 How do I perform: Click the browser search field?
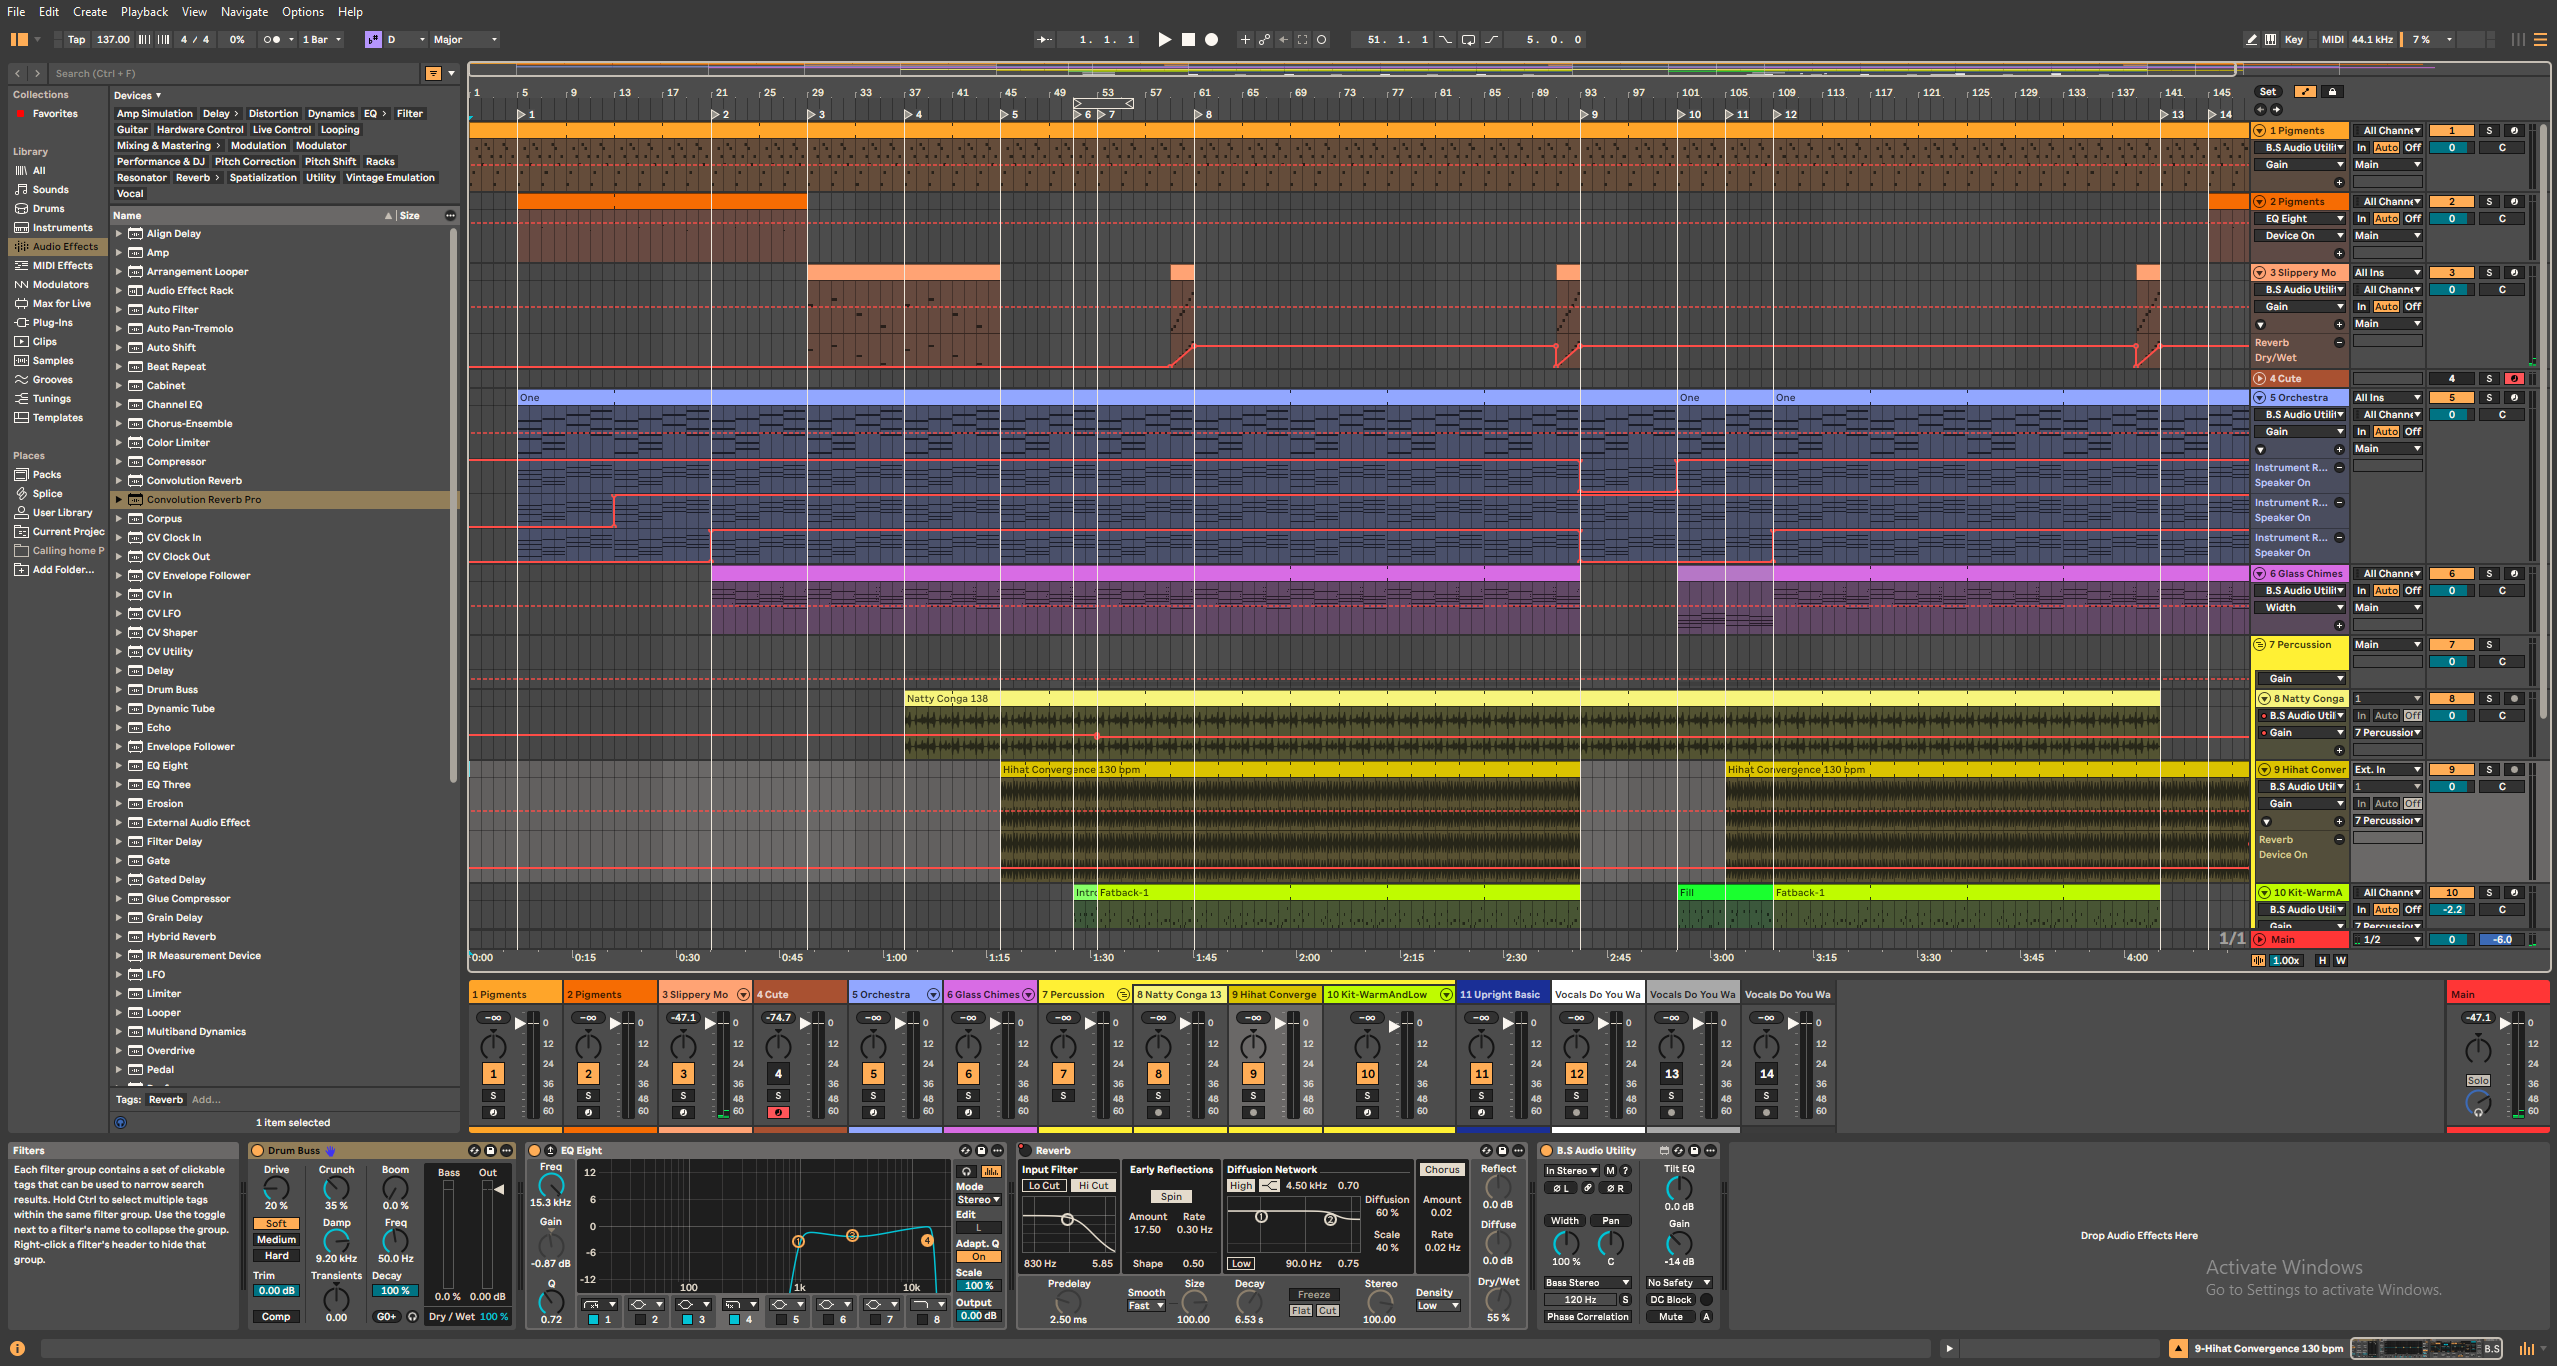[x=236, y=73]
